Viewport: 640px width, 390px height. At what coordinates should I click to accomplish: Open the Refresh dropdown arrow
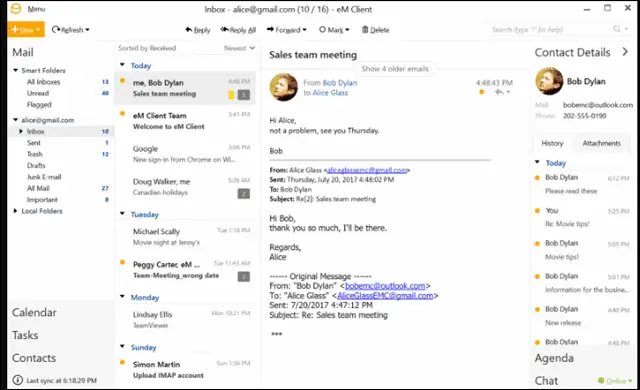point(87,30)
